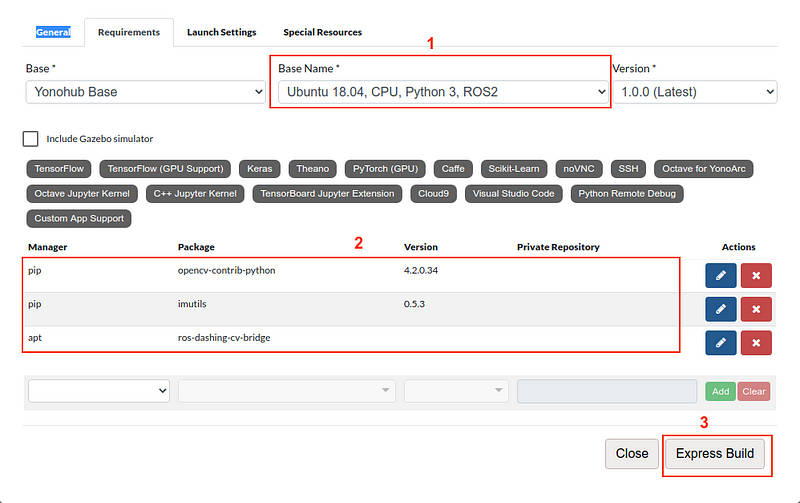Viewport: 800px width, 503px height.
Task: Click the Close button
Action: (x=632, y=454)
